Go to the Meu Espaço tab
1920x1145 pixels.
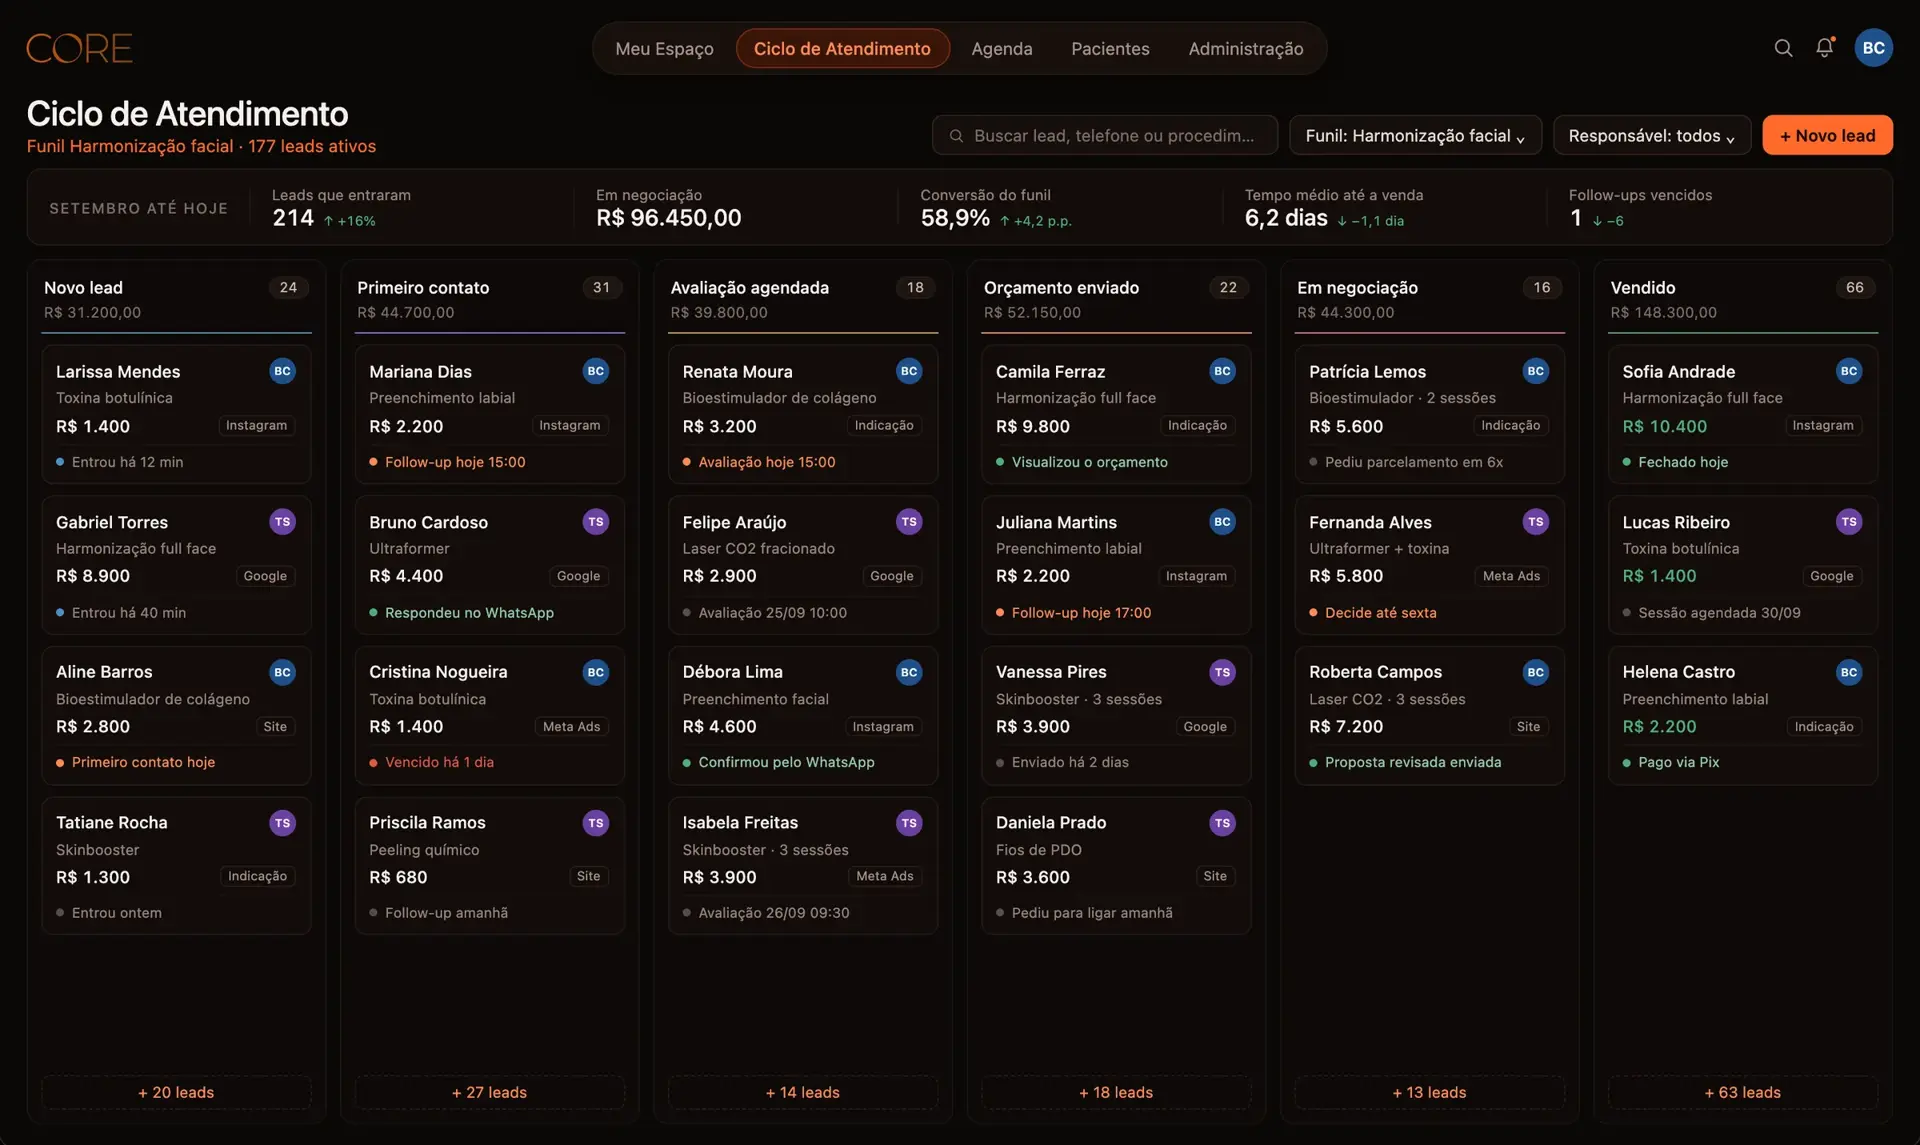pos(664,48)
